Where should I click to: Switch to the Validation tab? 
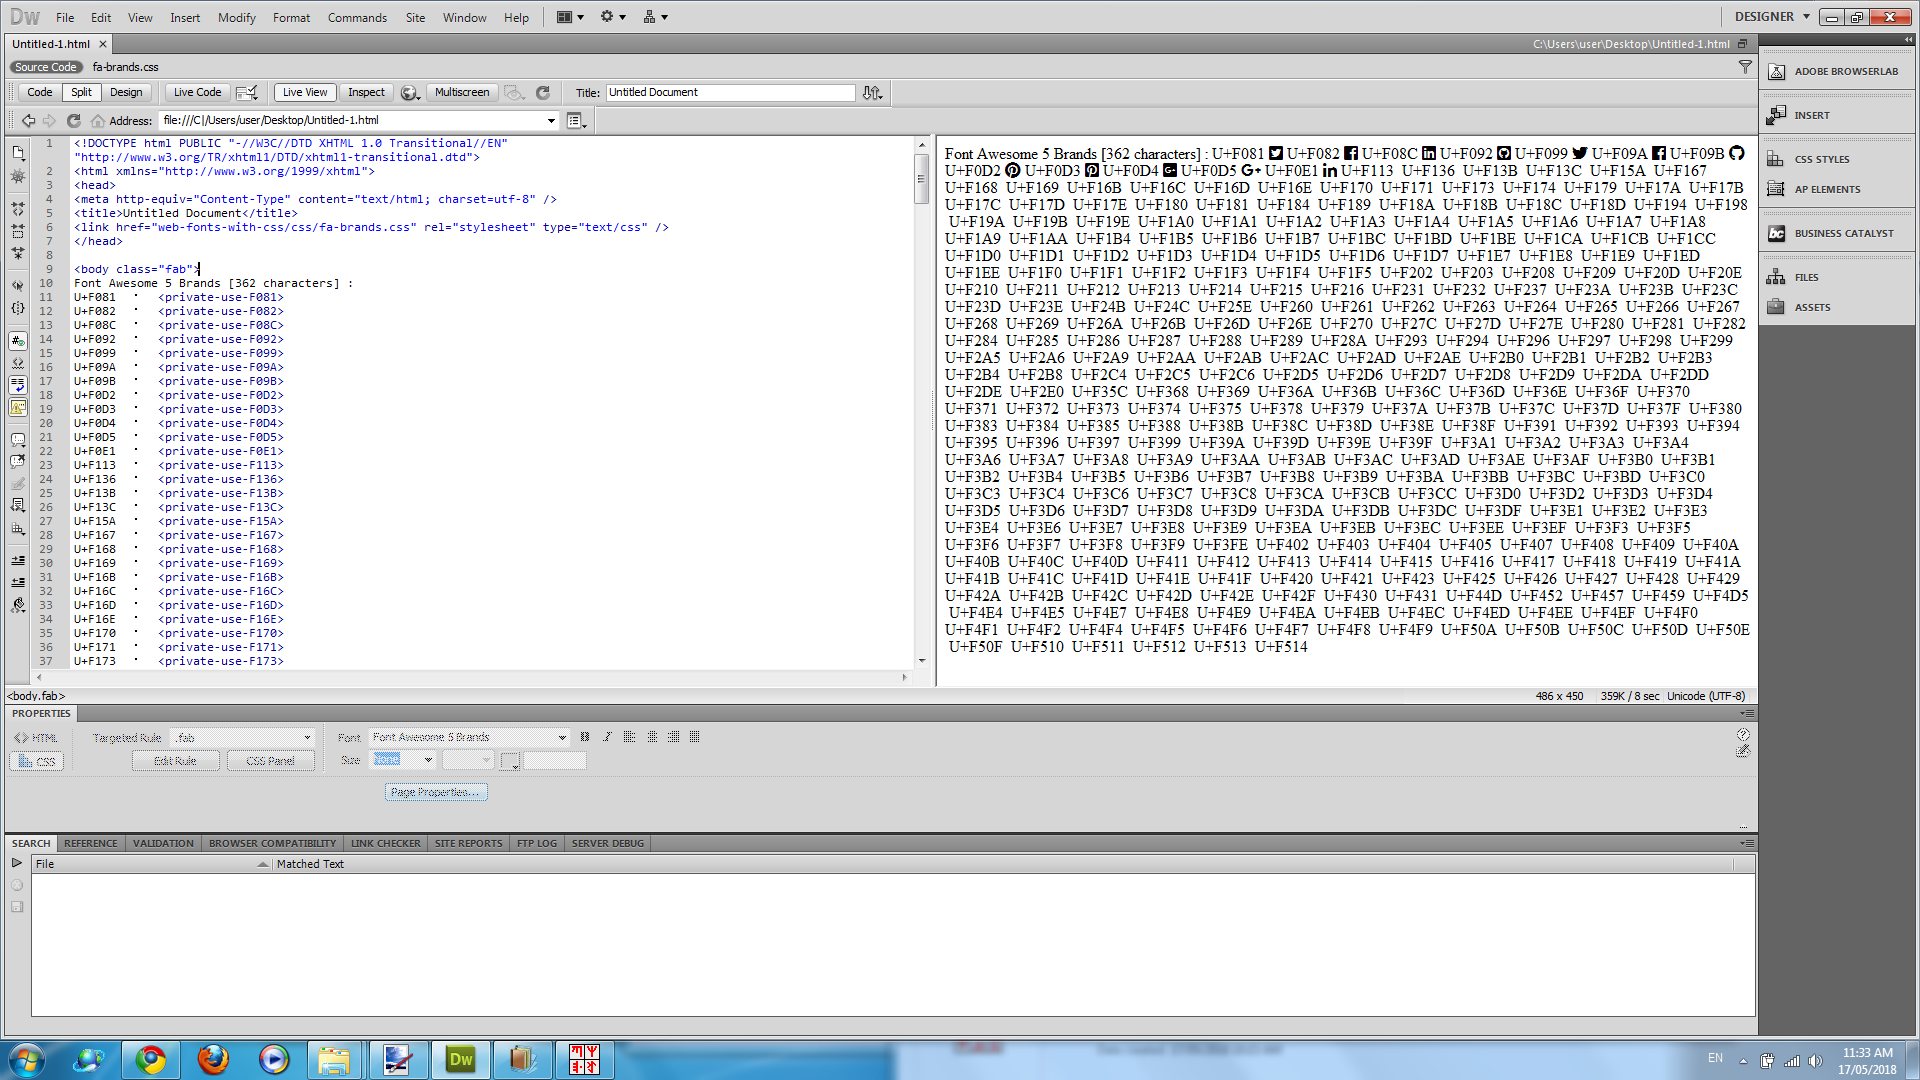163,843
